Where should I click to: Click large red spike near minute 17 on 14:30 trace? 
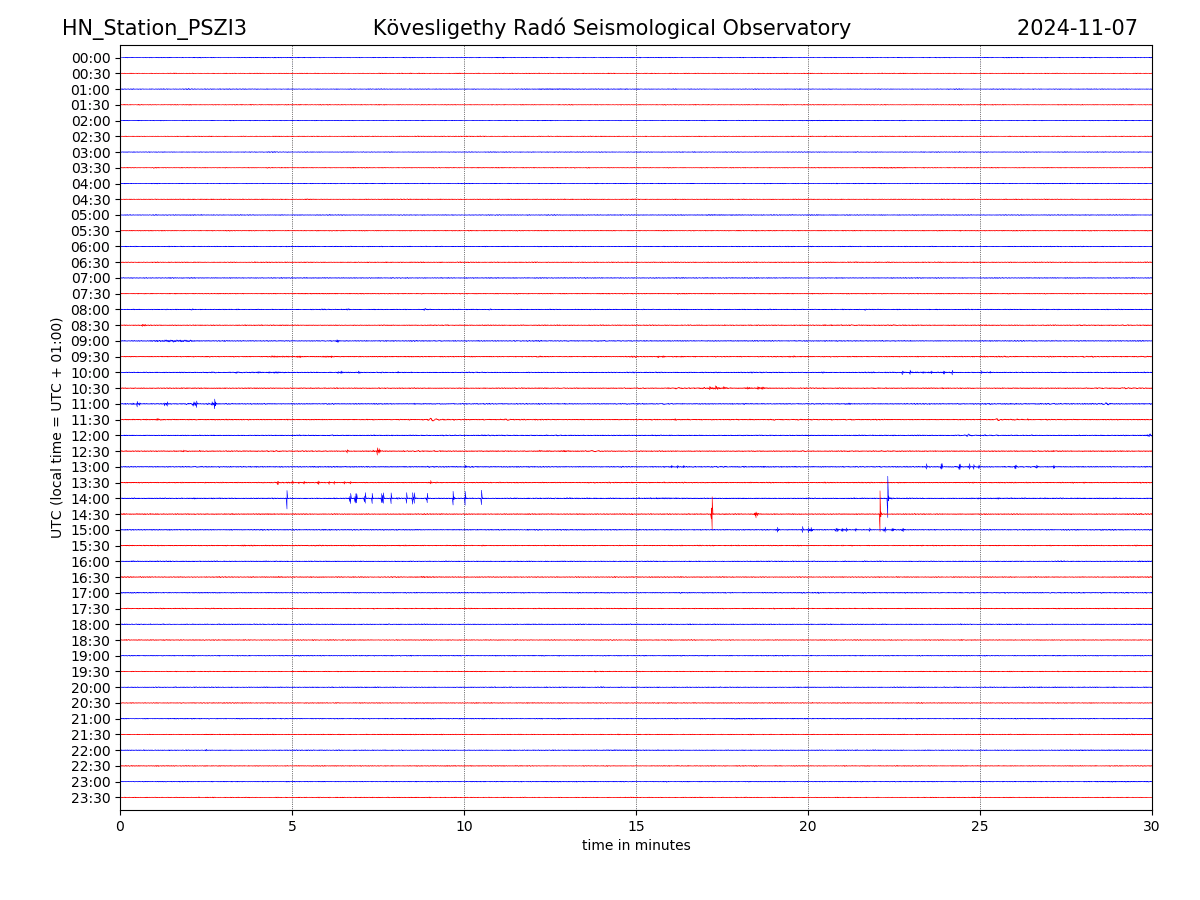click(712, 513)
